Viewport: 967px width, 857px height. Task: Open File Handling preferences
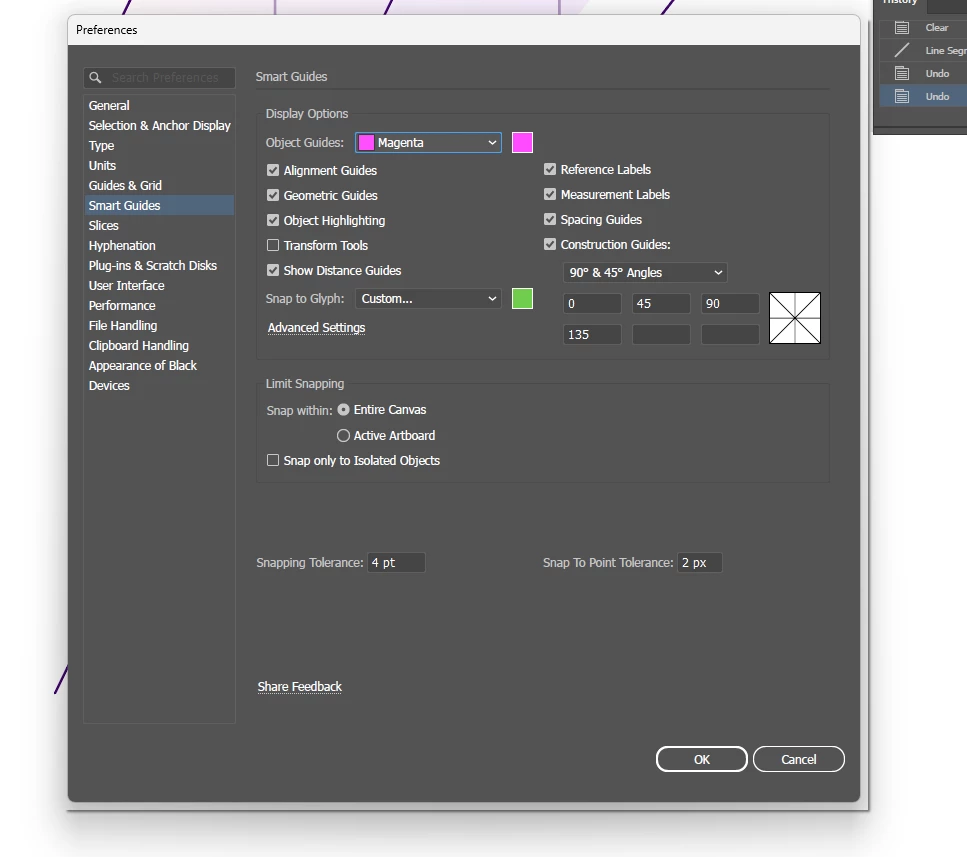(123, 326)
